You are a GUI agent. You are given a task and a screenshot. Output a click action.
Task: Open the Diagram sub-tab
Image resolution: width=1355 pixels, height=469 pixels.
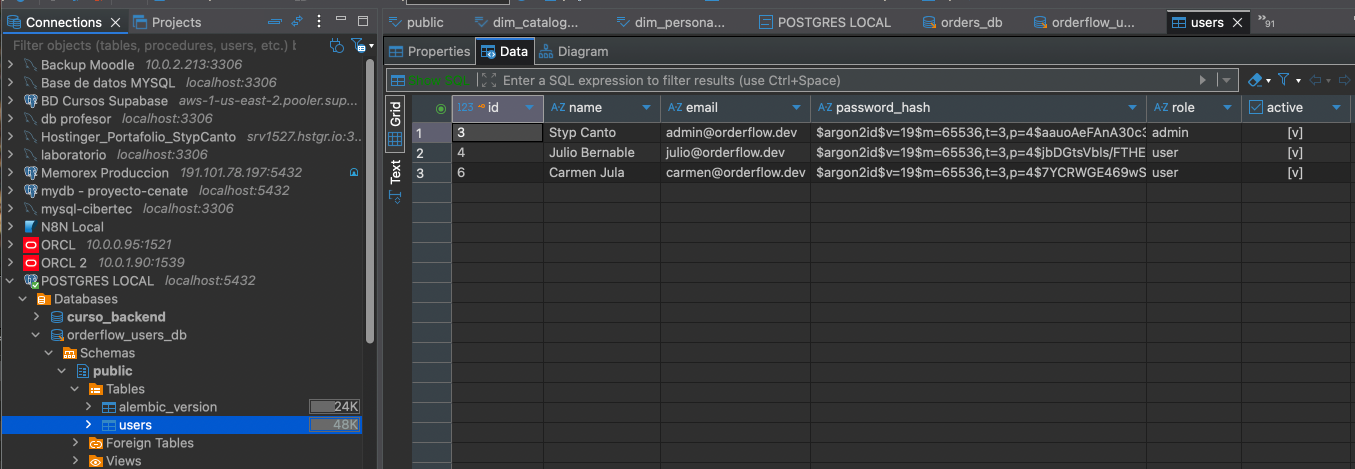573,52
